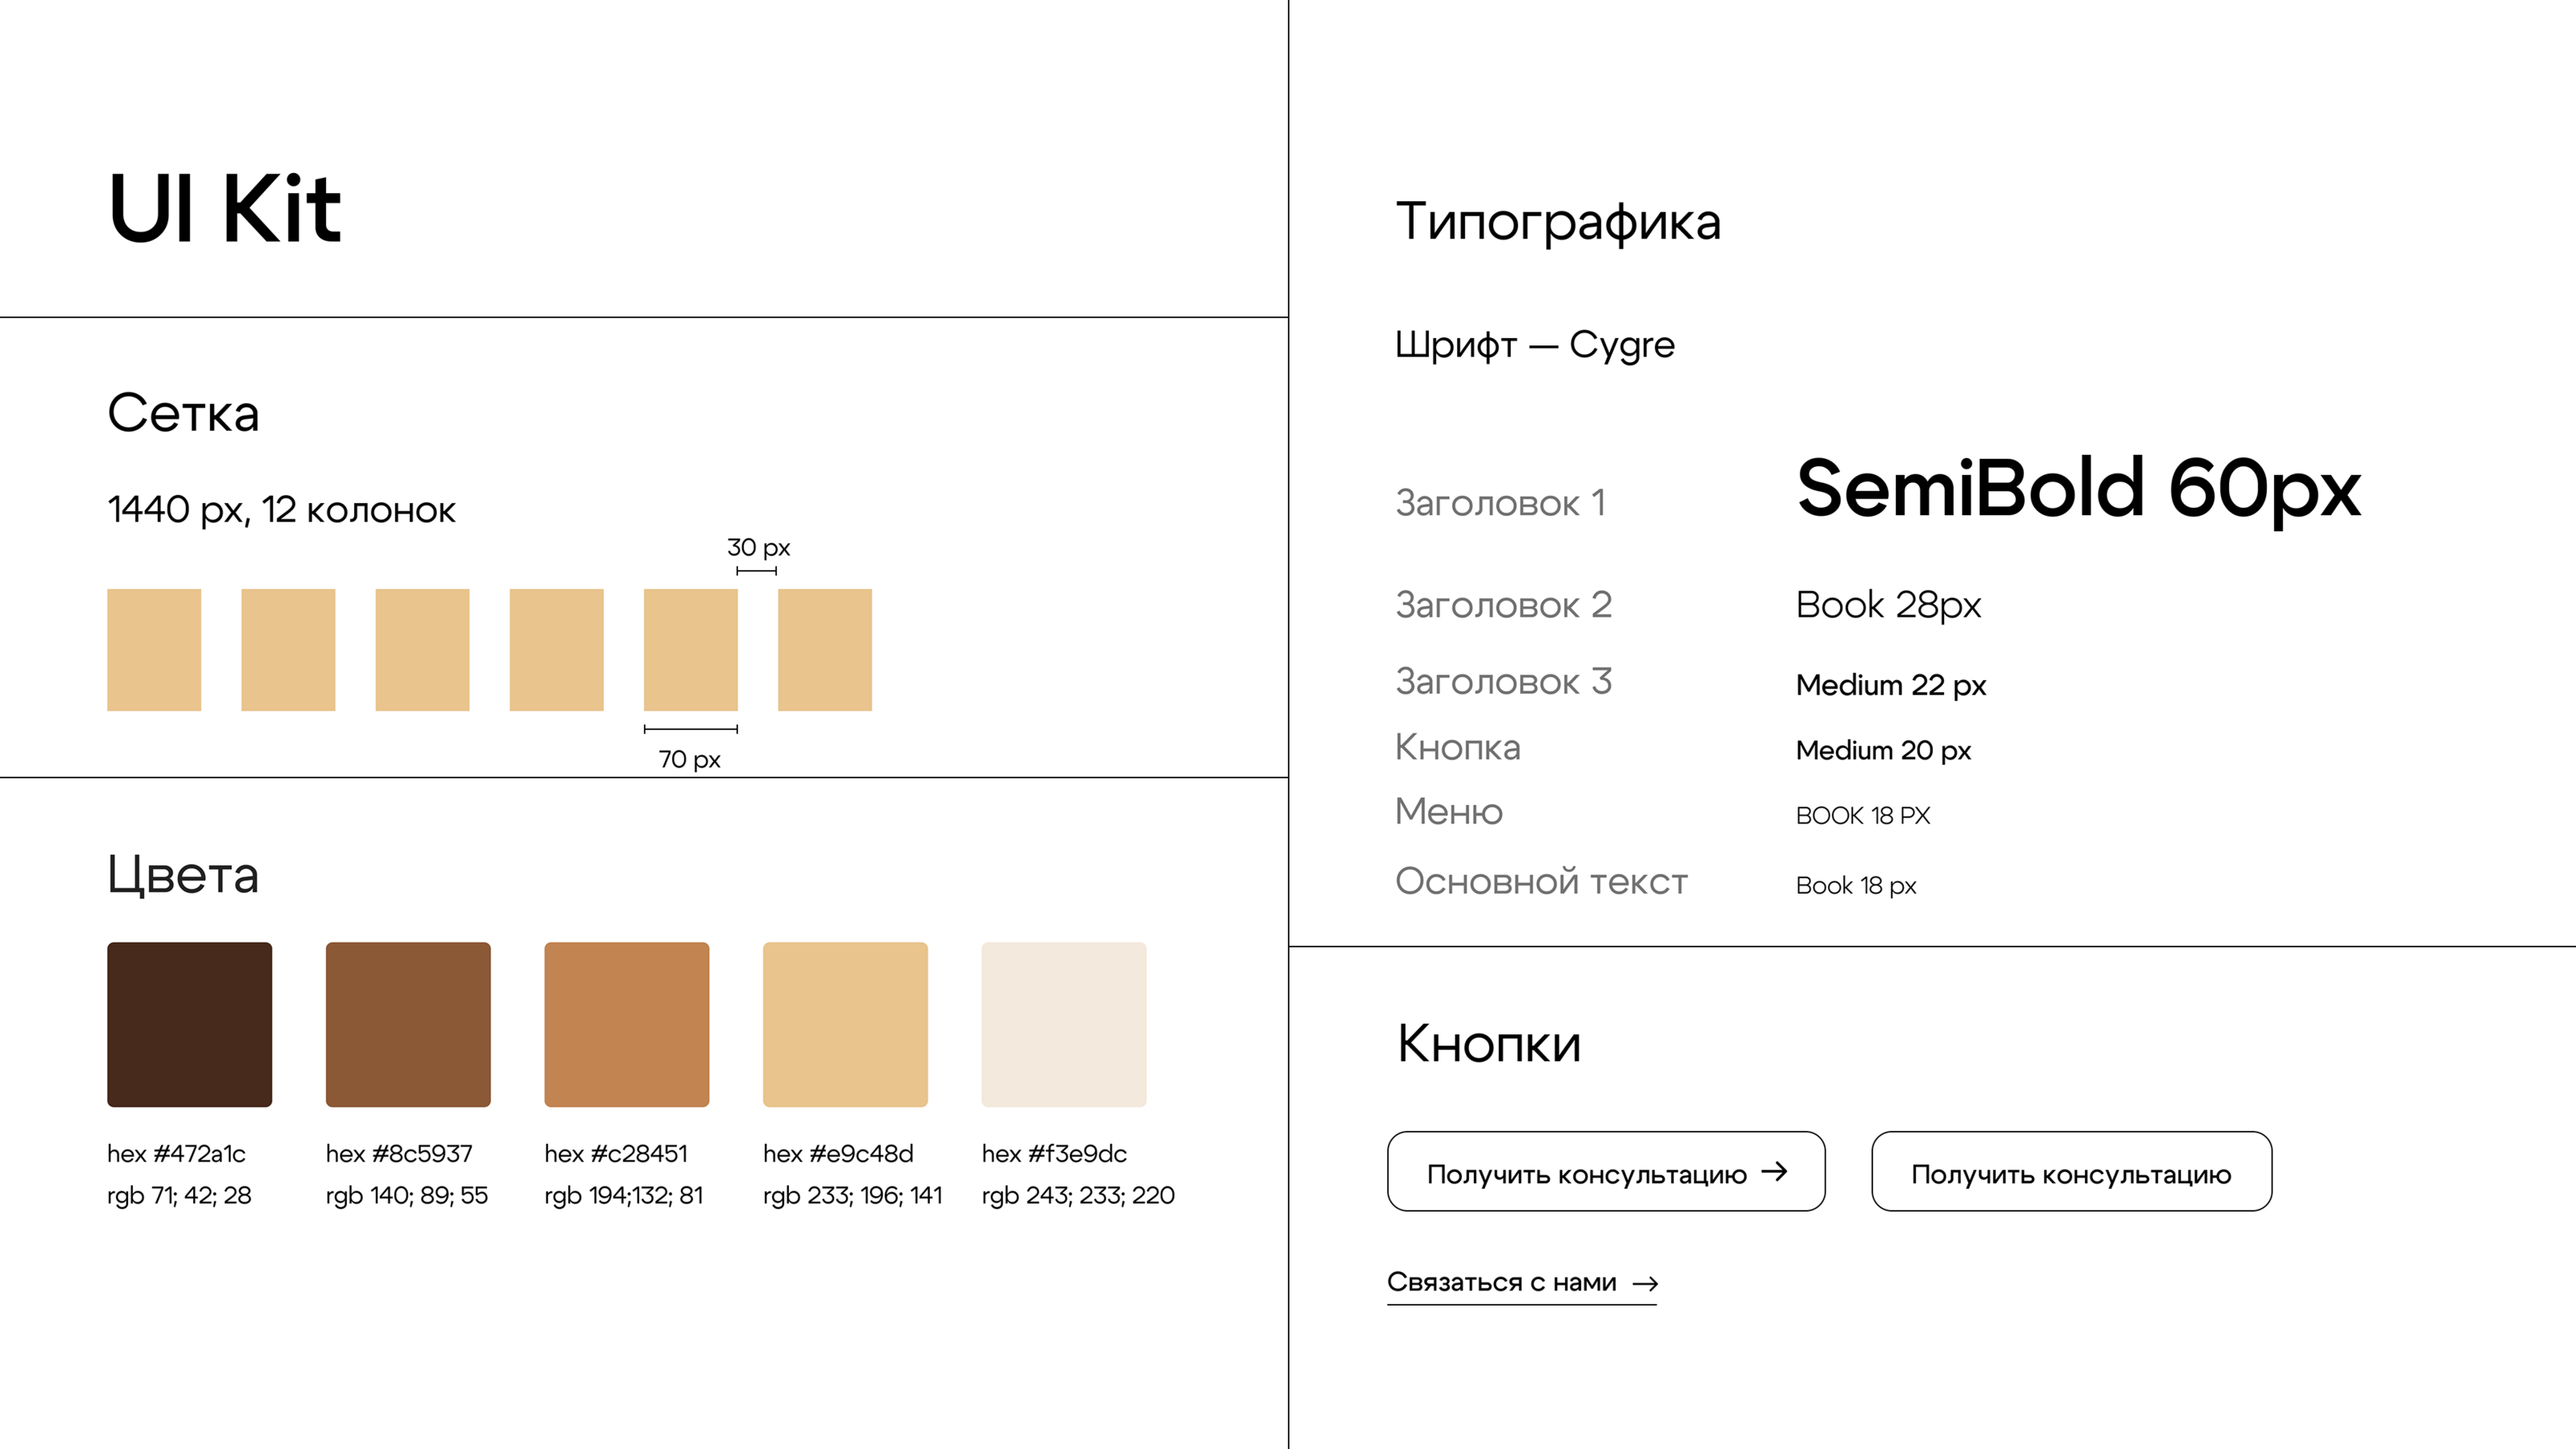Choose the caramel #c28451 color swatch
2576x1449 pixels.
(x=626, y=1024)
